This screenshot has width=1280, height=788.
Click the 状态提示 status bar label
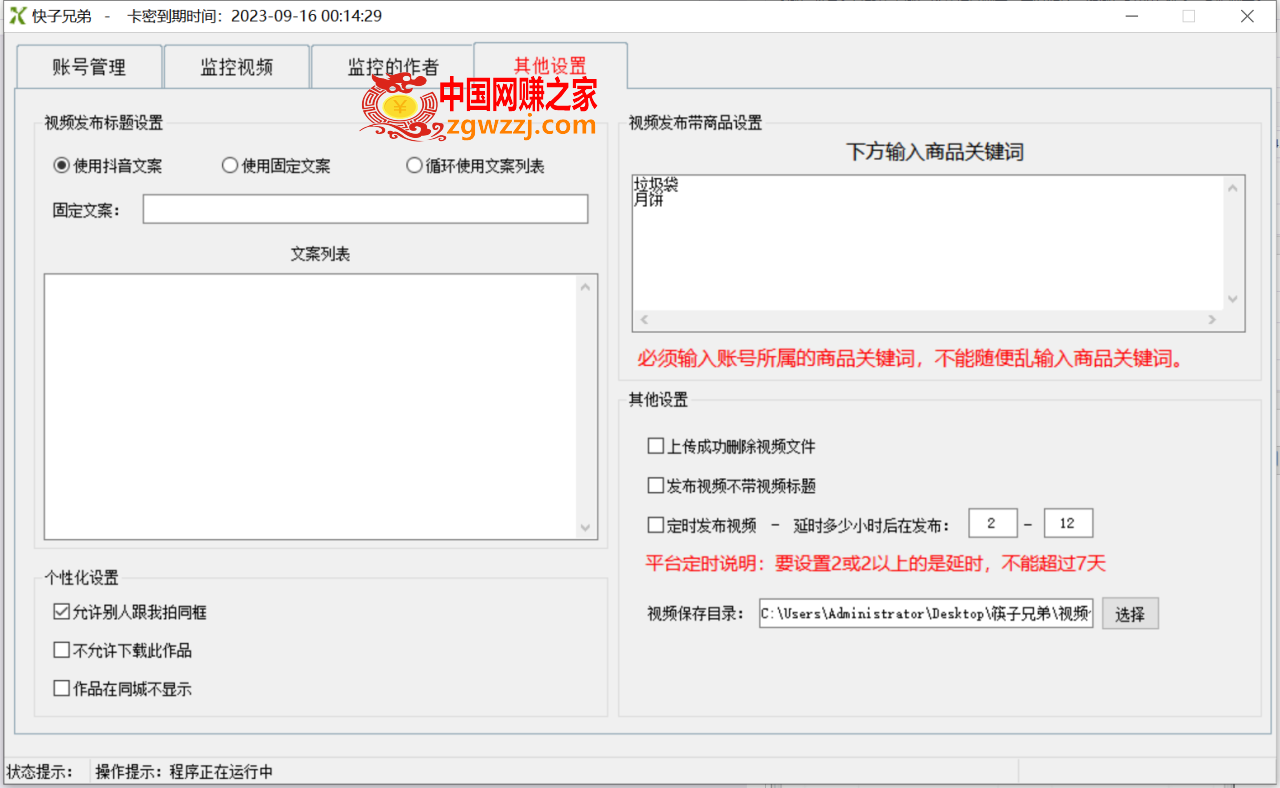(41, 772)
